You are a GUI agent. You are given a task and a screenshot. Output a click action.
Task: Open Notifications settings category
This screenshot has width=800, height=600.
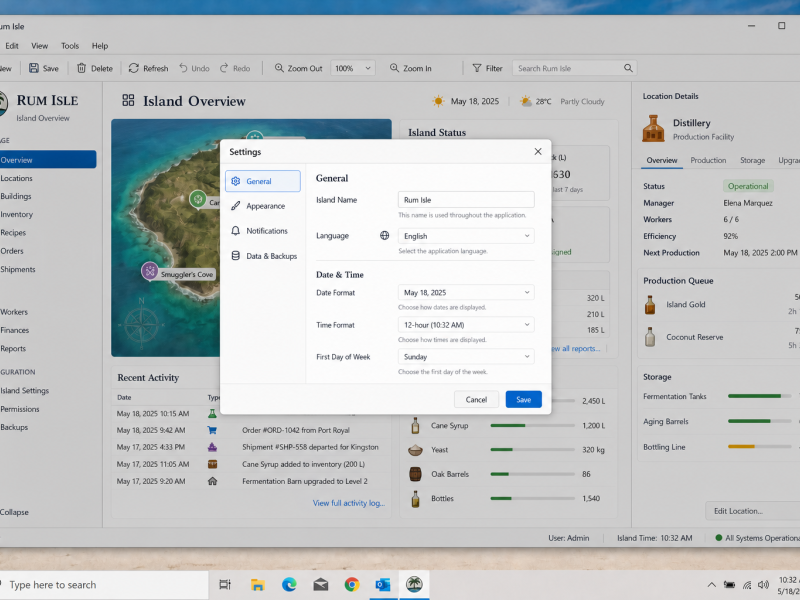pyautogui.click(x=263, y=231)
